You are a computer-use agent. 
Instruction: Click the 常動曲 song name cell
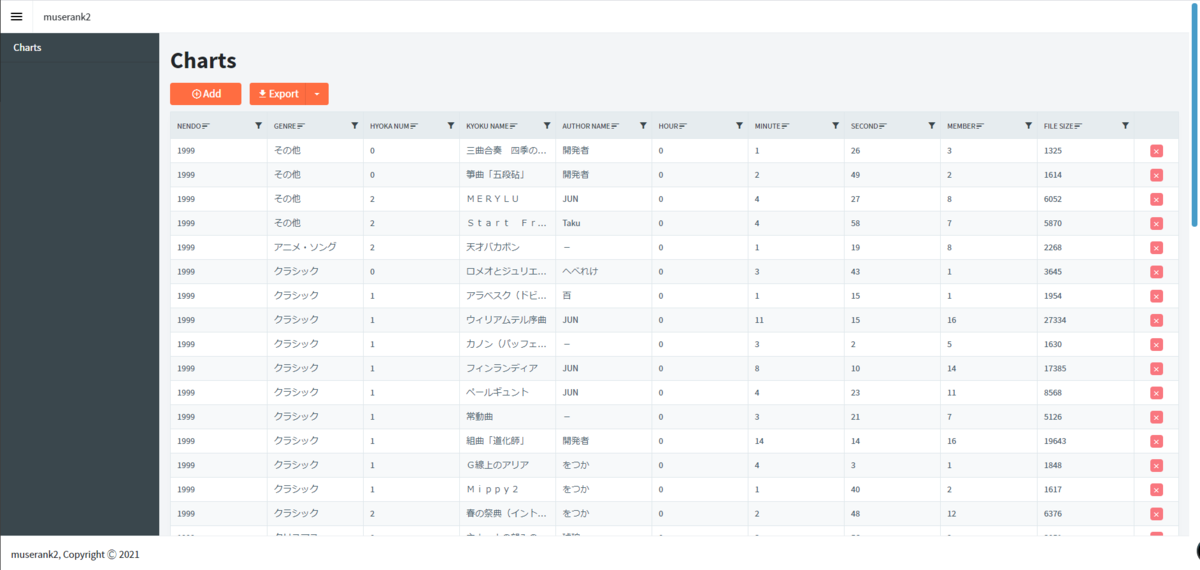507,417
